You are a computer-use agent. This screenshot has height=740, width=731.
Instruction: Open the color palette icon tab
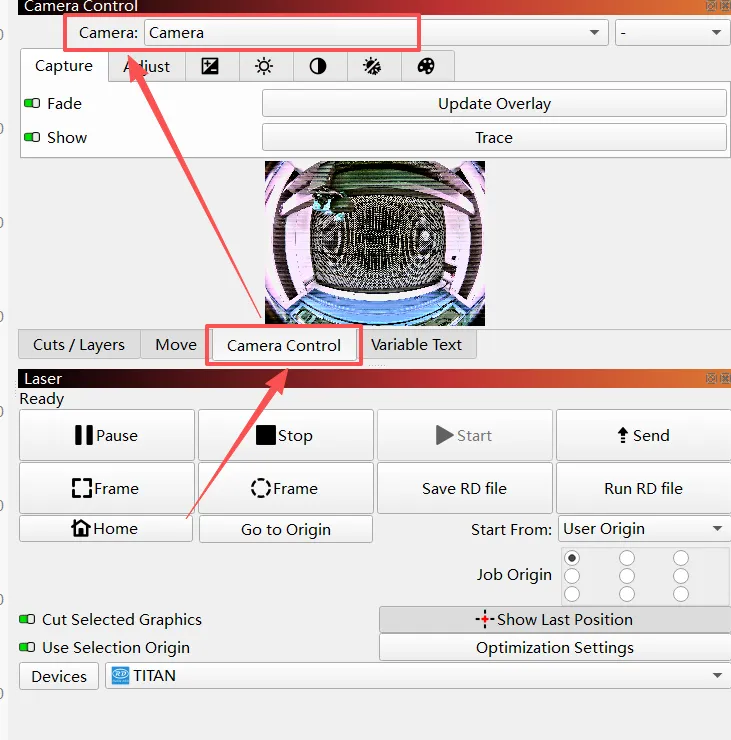tap(426, 67)
